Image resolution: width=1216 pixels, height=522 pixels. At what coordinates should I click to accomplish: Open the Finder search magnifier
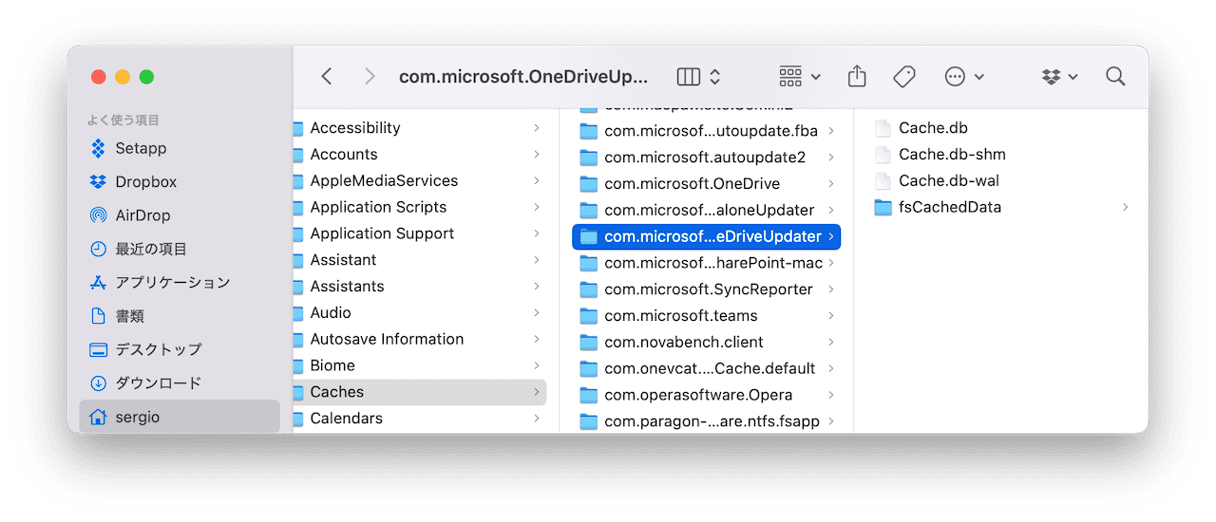1115,76
